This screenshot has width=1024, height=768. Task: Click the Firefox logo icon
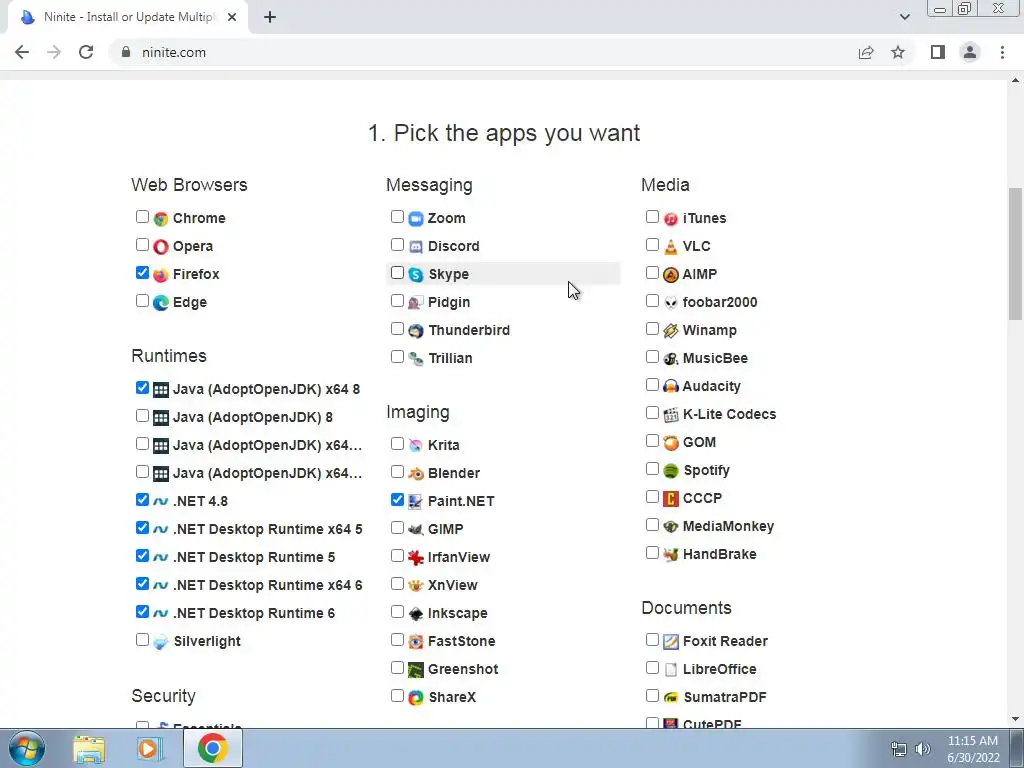pos(161,275)
